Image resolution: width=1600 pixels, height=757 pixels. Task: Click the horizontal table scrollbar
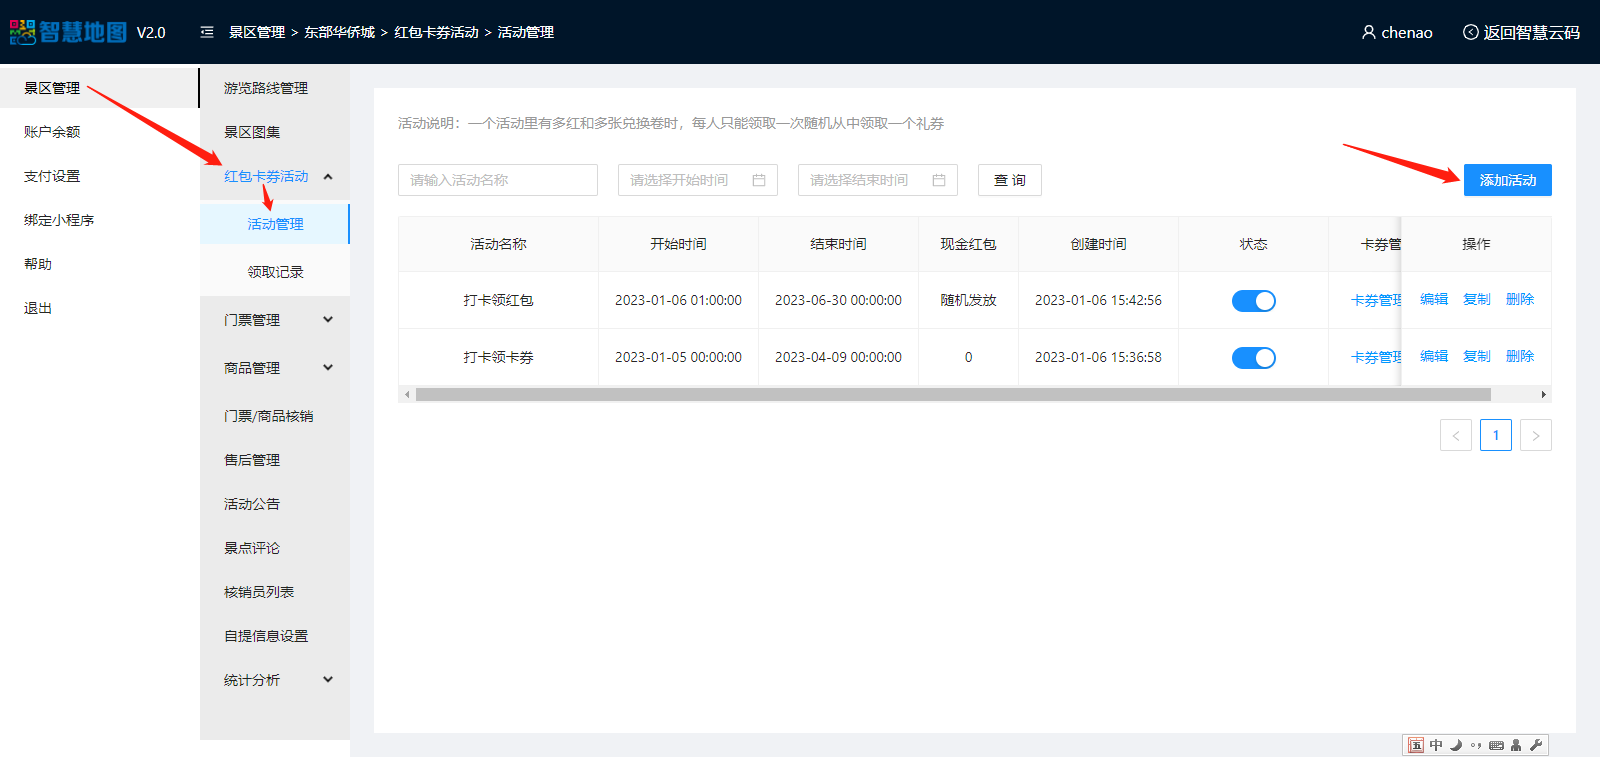(x=952, y=395)
